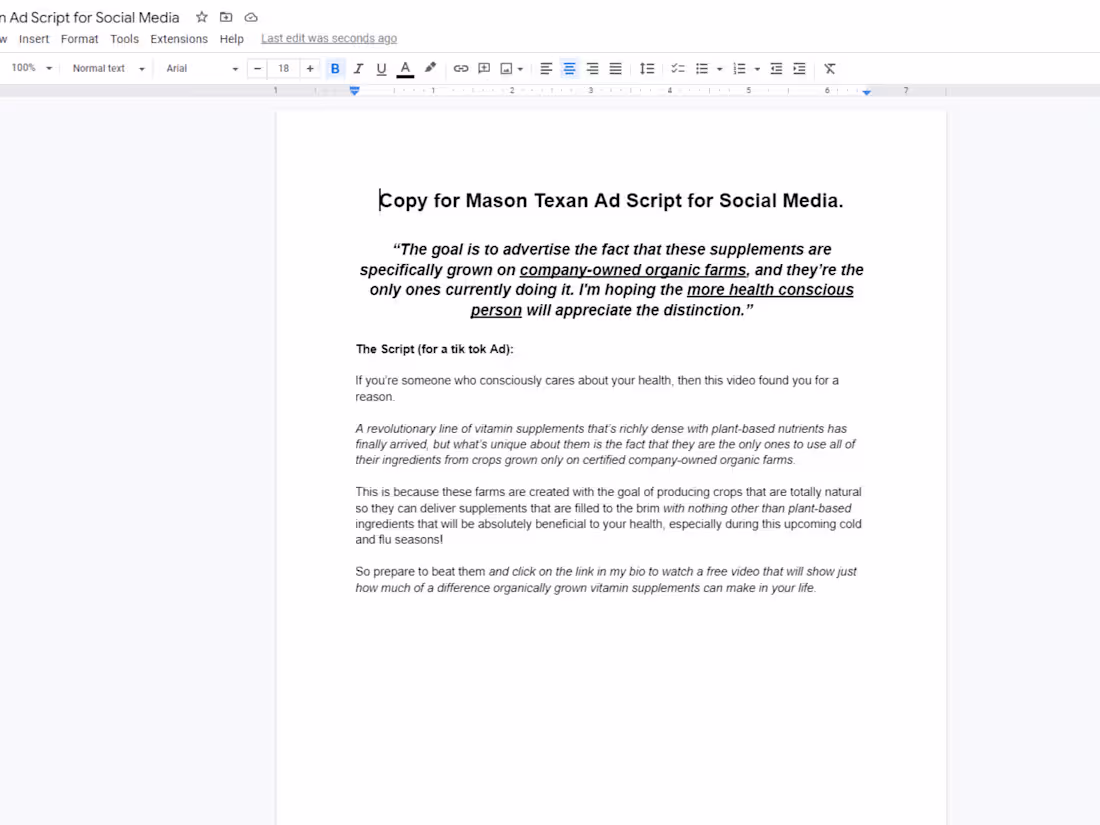Clear formatting with the toolbar icon
The height and width of the screenshot is (825, 1100).
pos(829,68)
